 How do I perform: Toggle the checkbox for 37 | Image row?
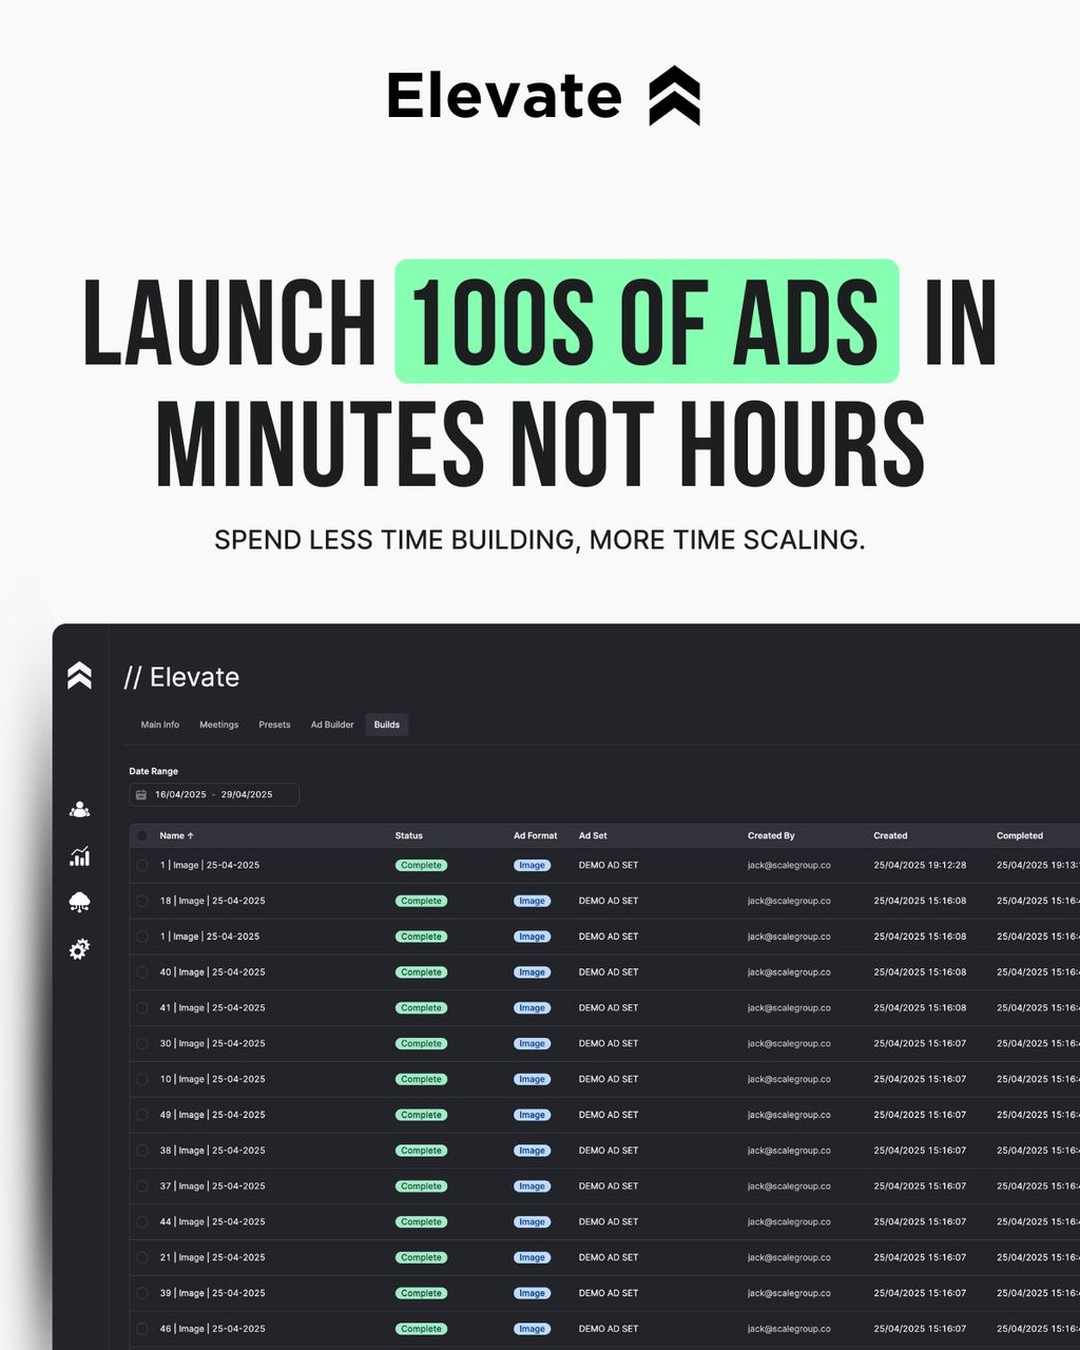pos(142,1186)
